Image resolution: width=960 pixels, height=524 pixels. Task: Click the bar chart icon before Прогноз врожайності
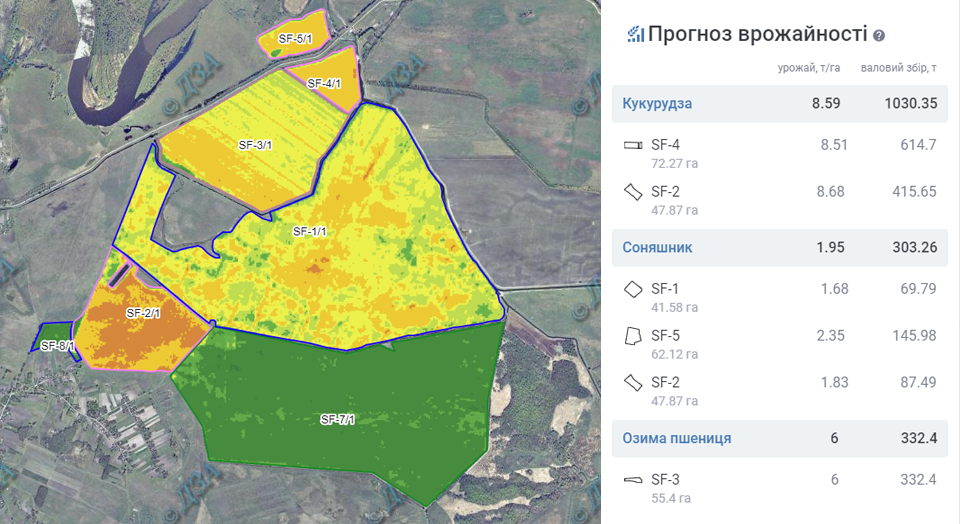coord(635,34)
